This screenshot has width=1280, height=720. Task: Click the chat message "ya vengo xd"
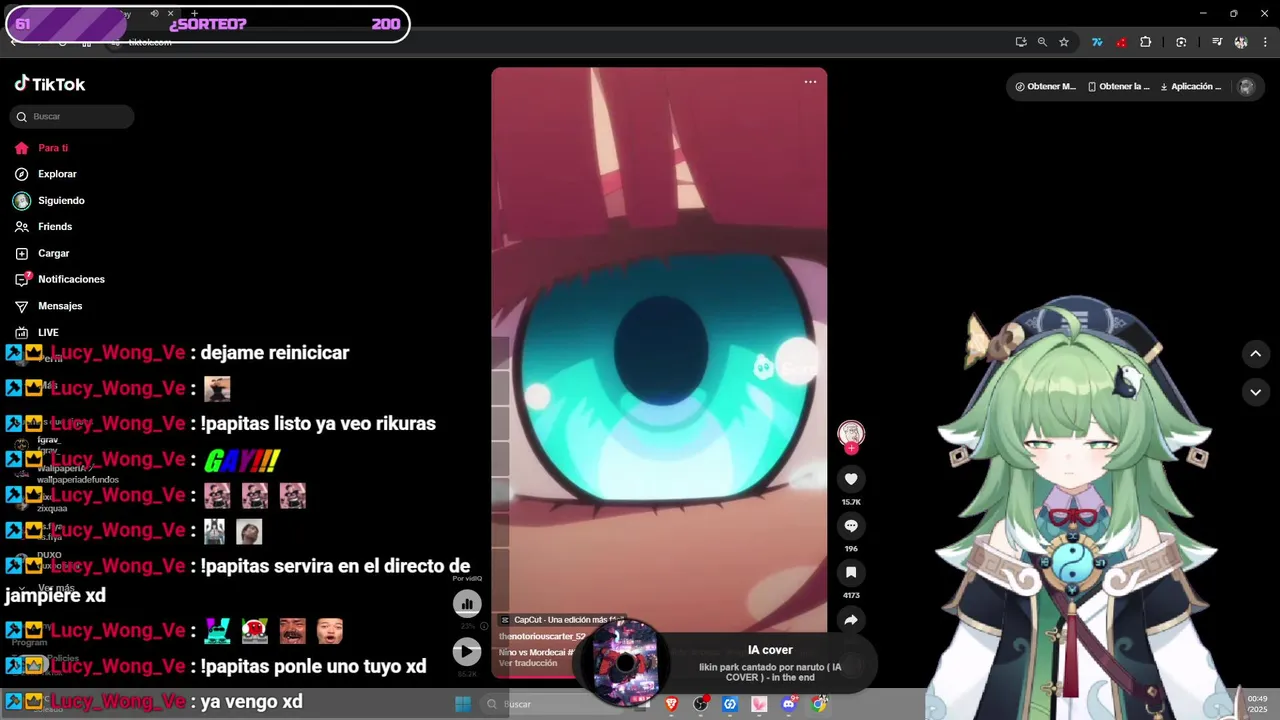[x=252, y=702]
